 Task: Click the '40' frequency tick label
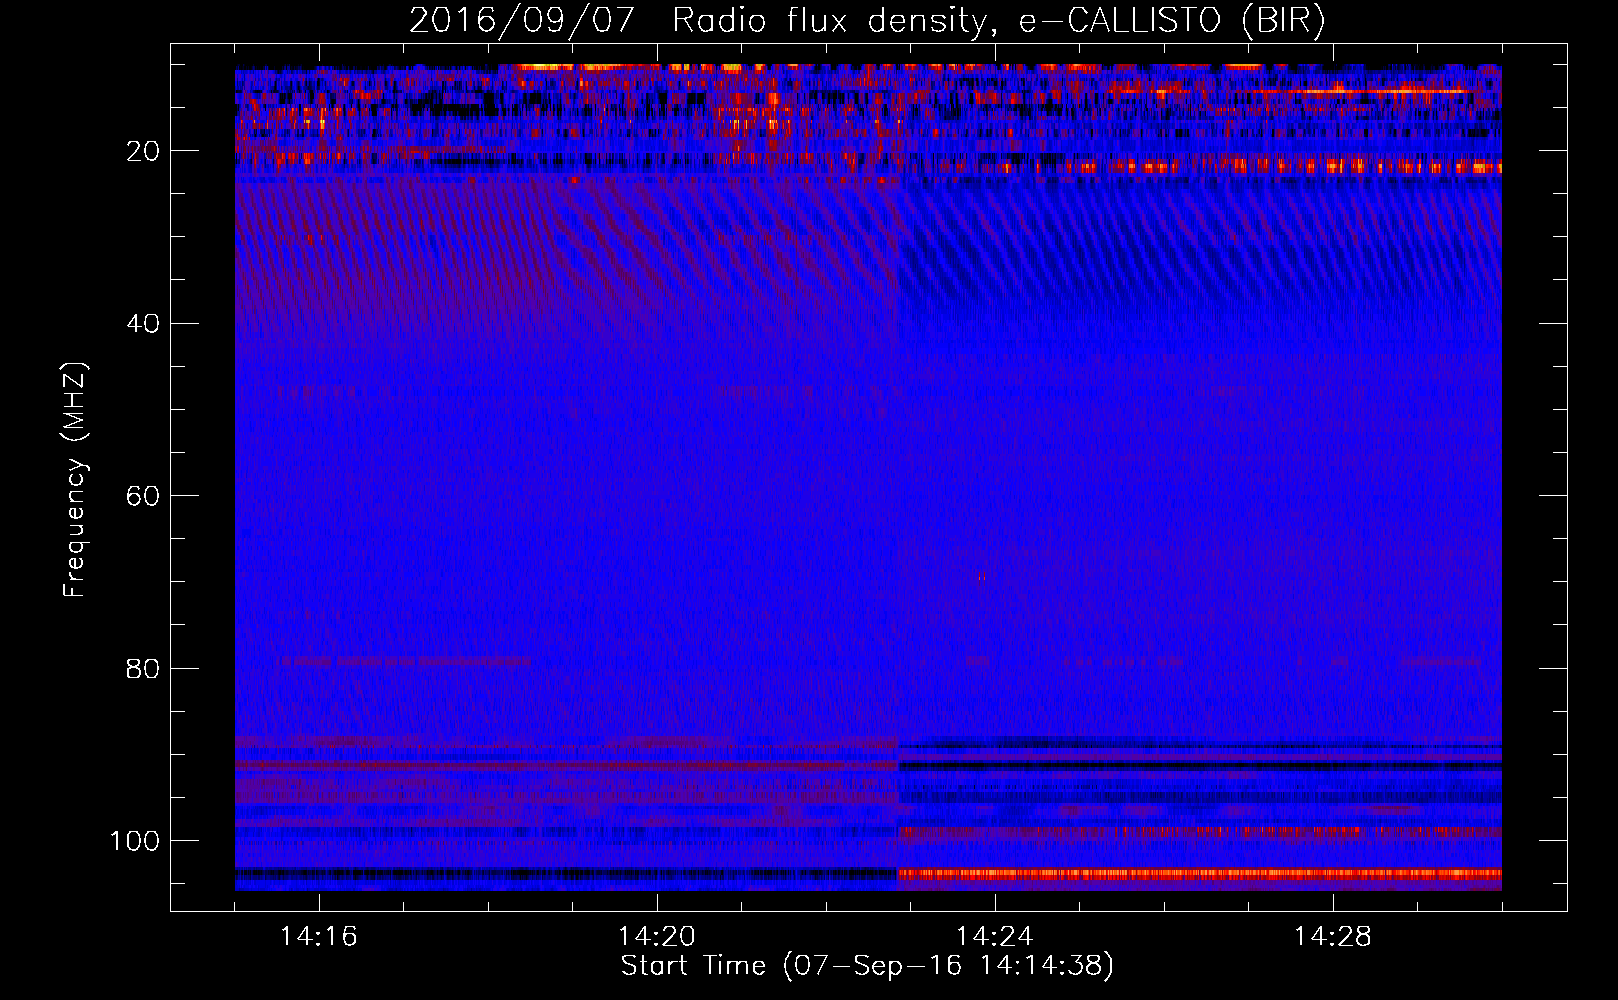point(144,324)
